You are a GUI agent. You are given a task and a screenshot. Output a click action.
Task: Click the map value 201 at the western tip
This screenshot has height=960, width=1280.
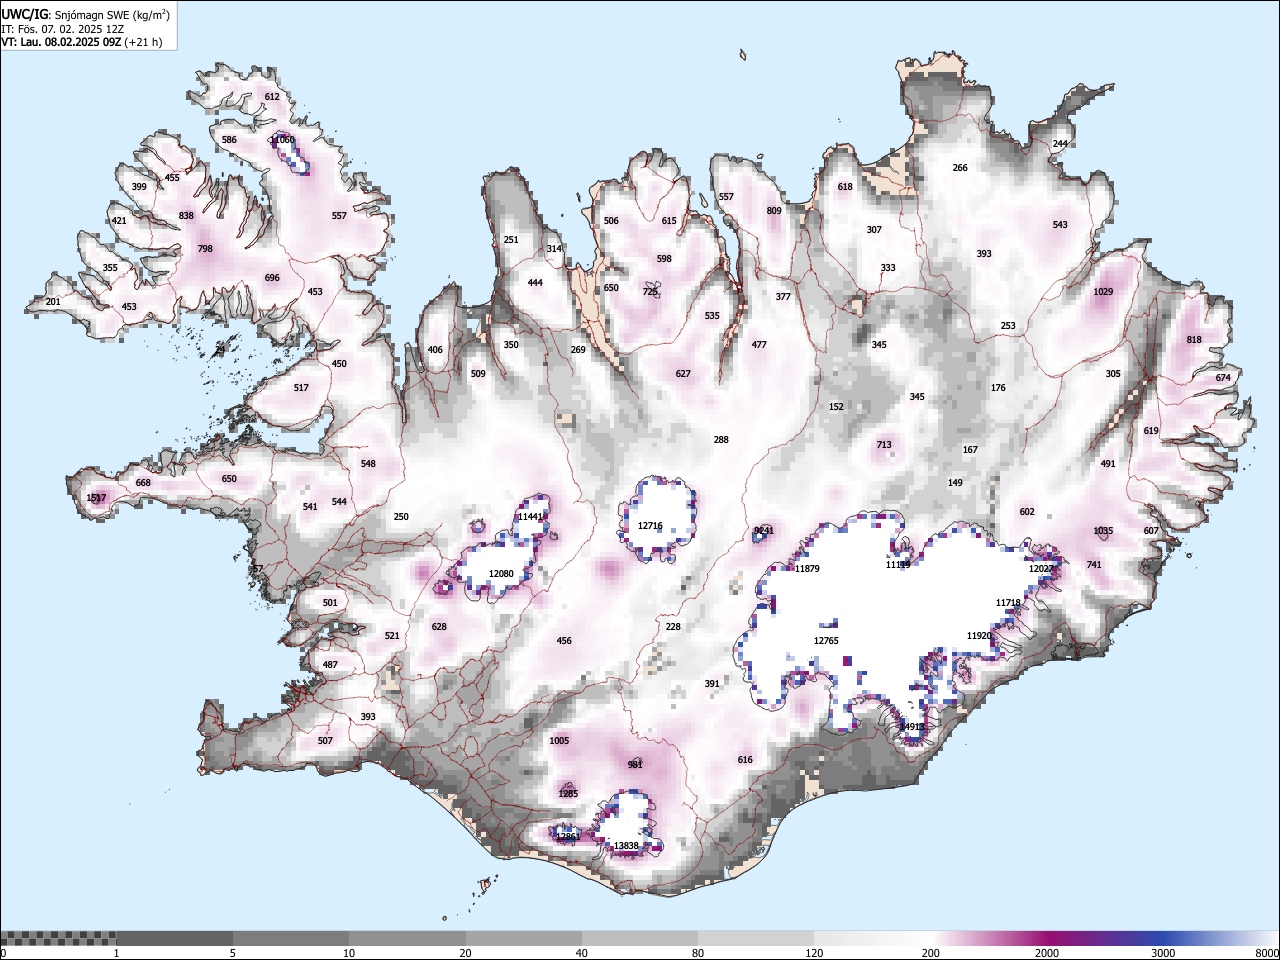pyautogui.click(x=53, y=302)
